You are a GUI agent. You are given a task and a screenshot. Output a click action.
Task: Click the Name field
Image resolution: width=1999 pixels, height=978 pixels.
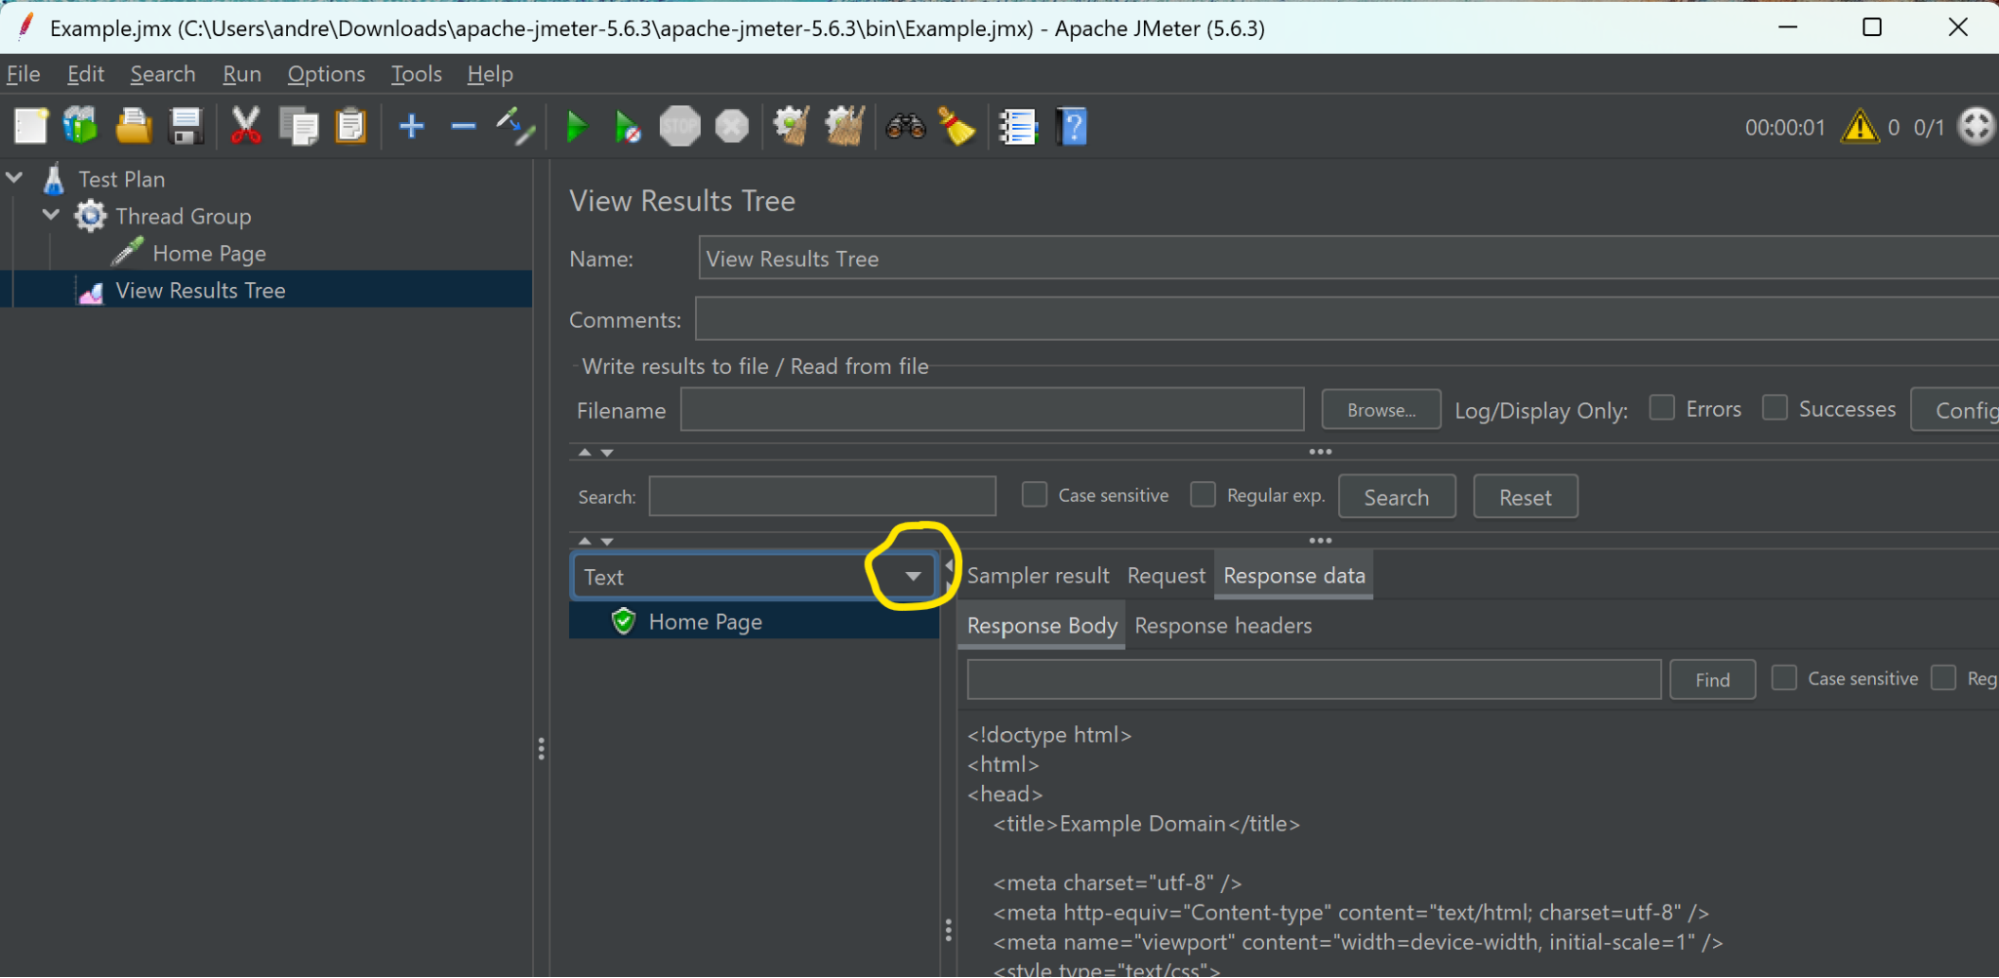pos(1348,258)
